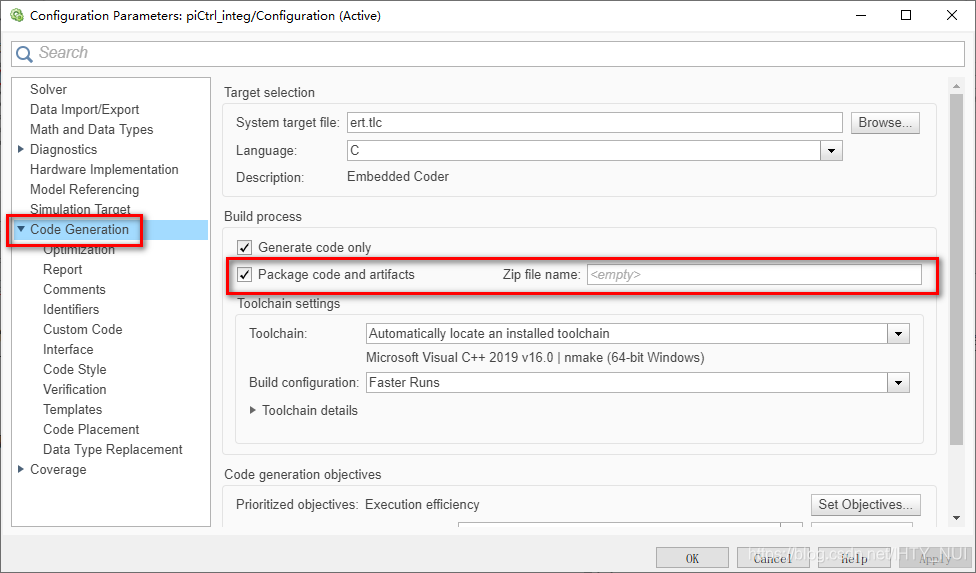Click the Configuration Parameters gear icon in title bar
The image size is (976, 573).
point(17,15)
